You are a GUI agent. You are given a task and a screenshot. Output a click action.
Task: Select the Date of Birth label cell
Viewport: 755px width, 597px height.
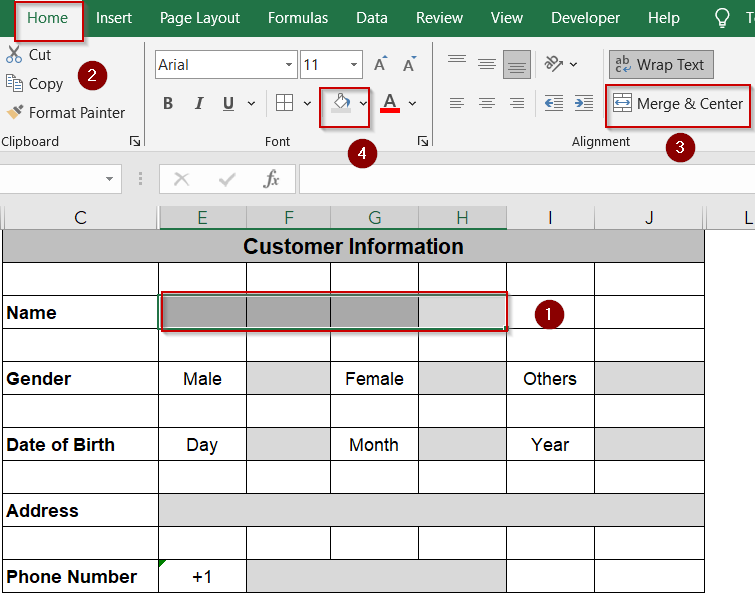pos(80,444)
